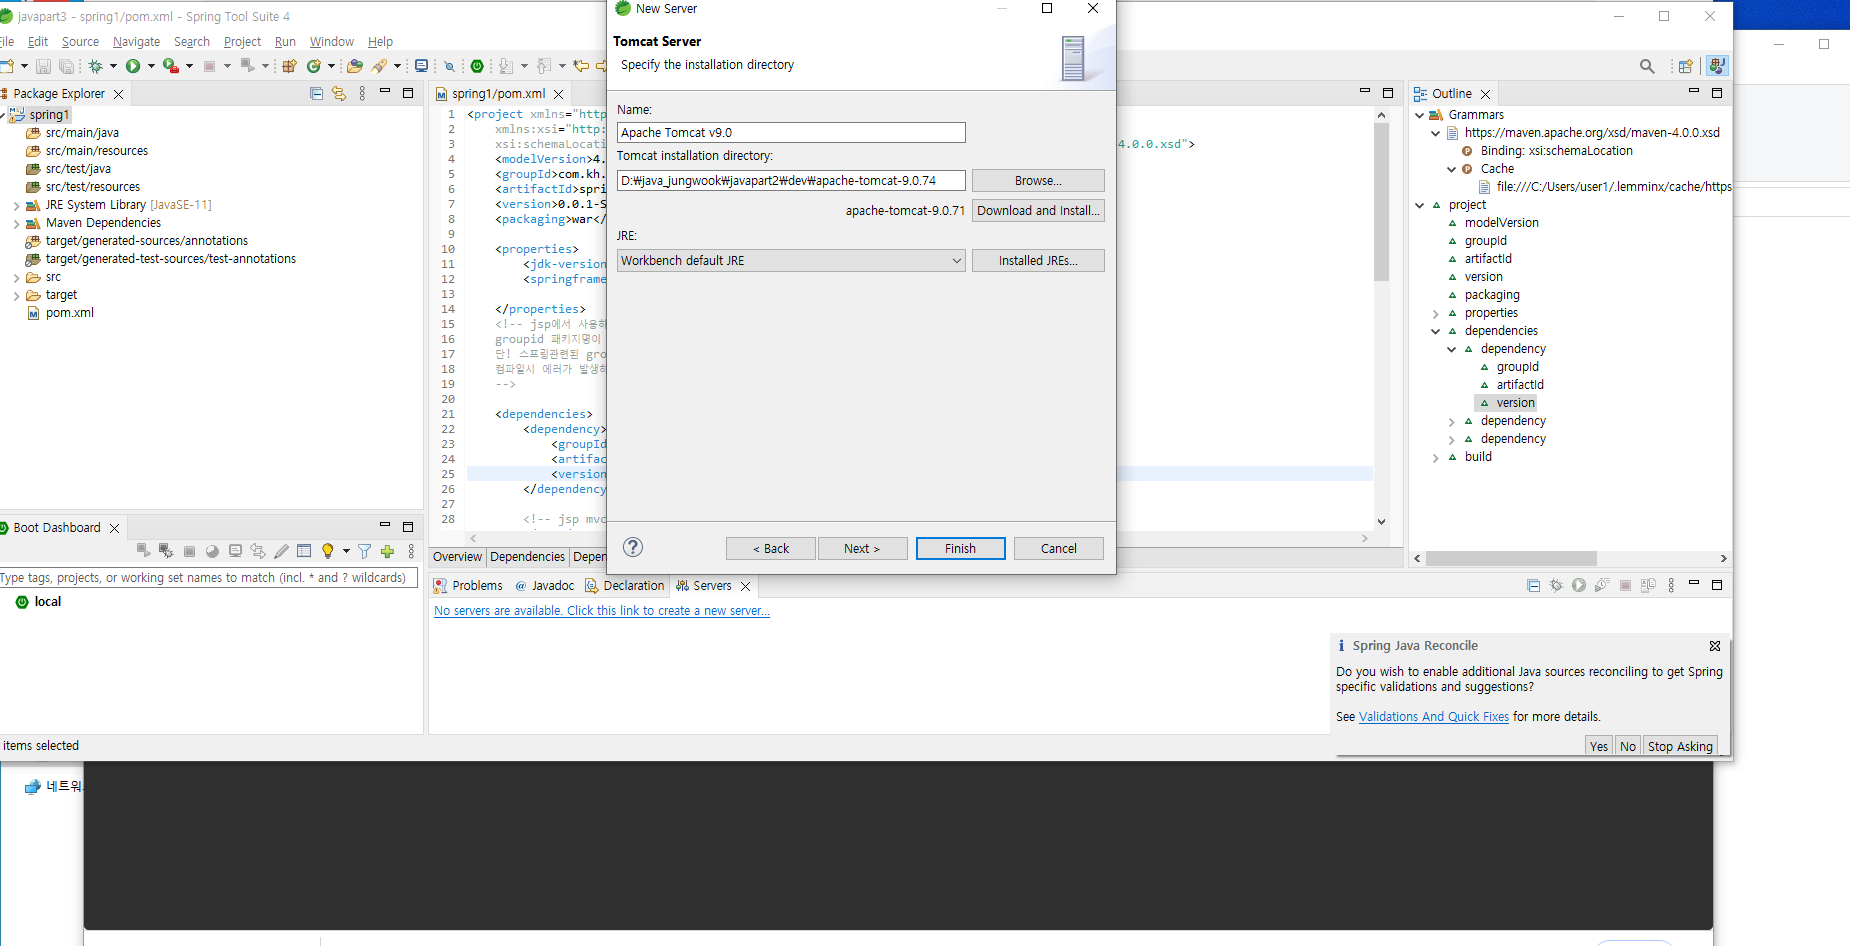Click the Boot Dashboard filter text field
The height and width of the screenshot is (946, 1850).
pos(208,578)
